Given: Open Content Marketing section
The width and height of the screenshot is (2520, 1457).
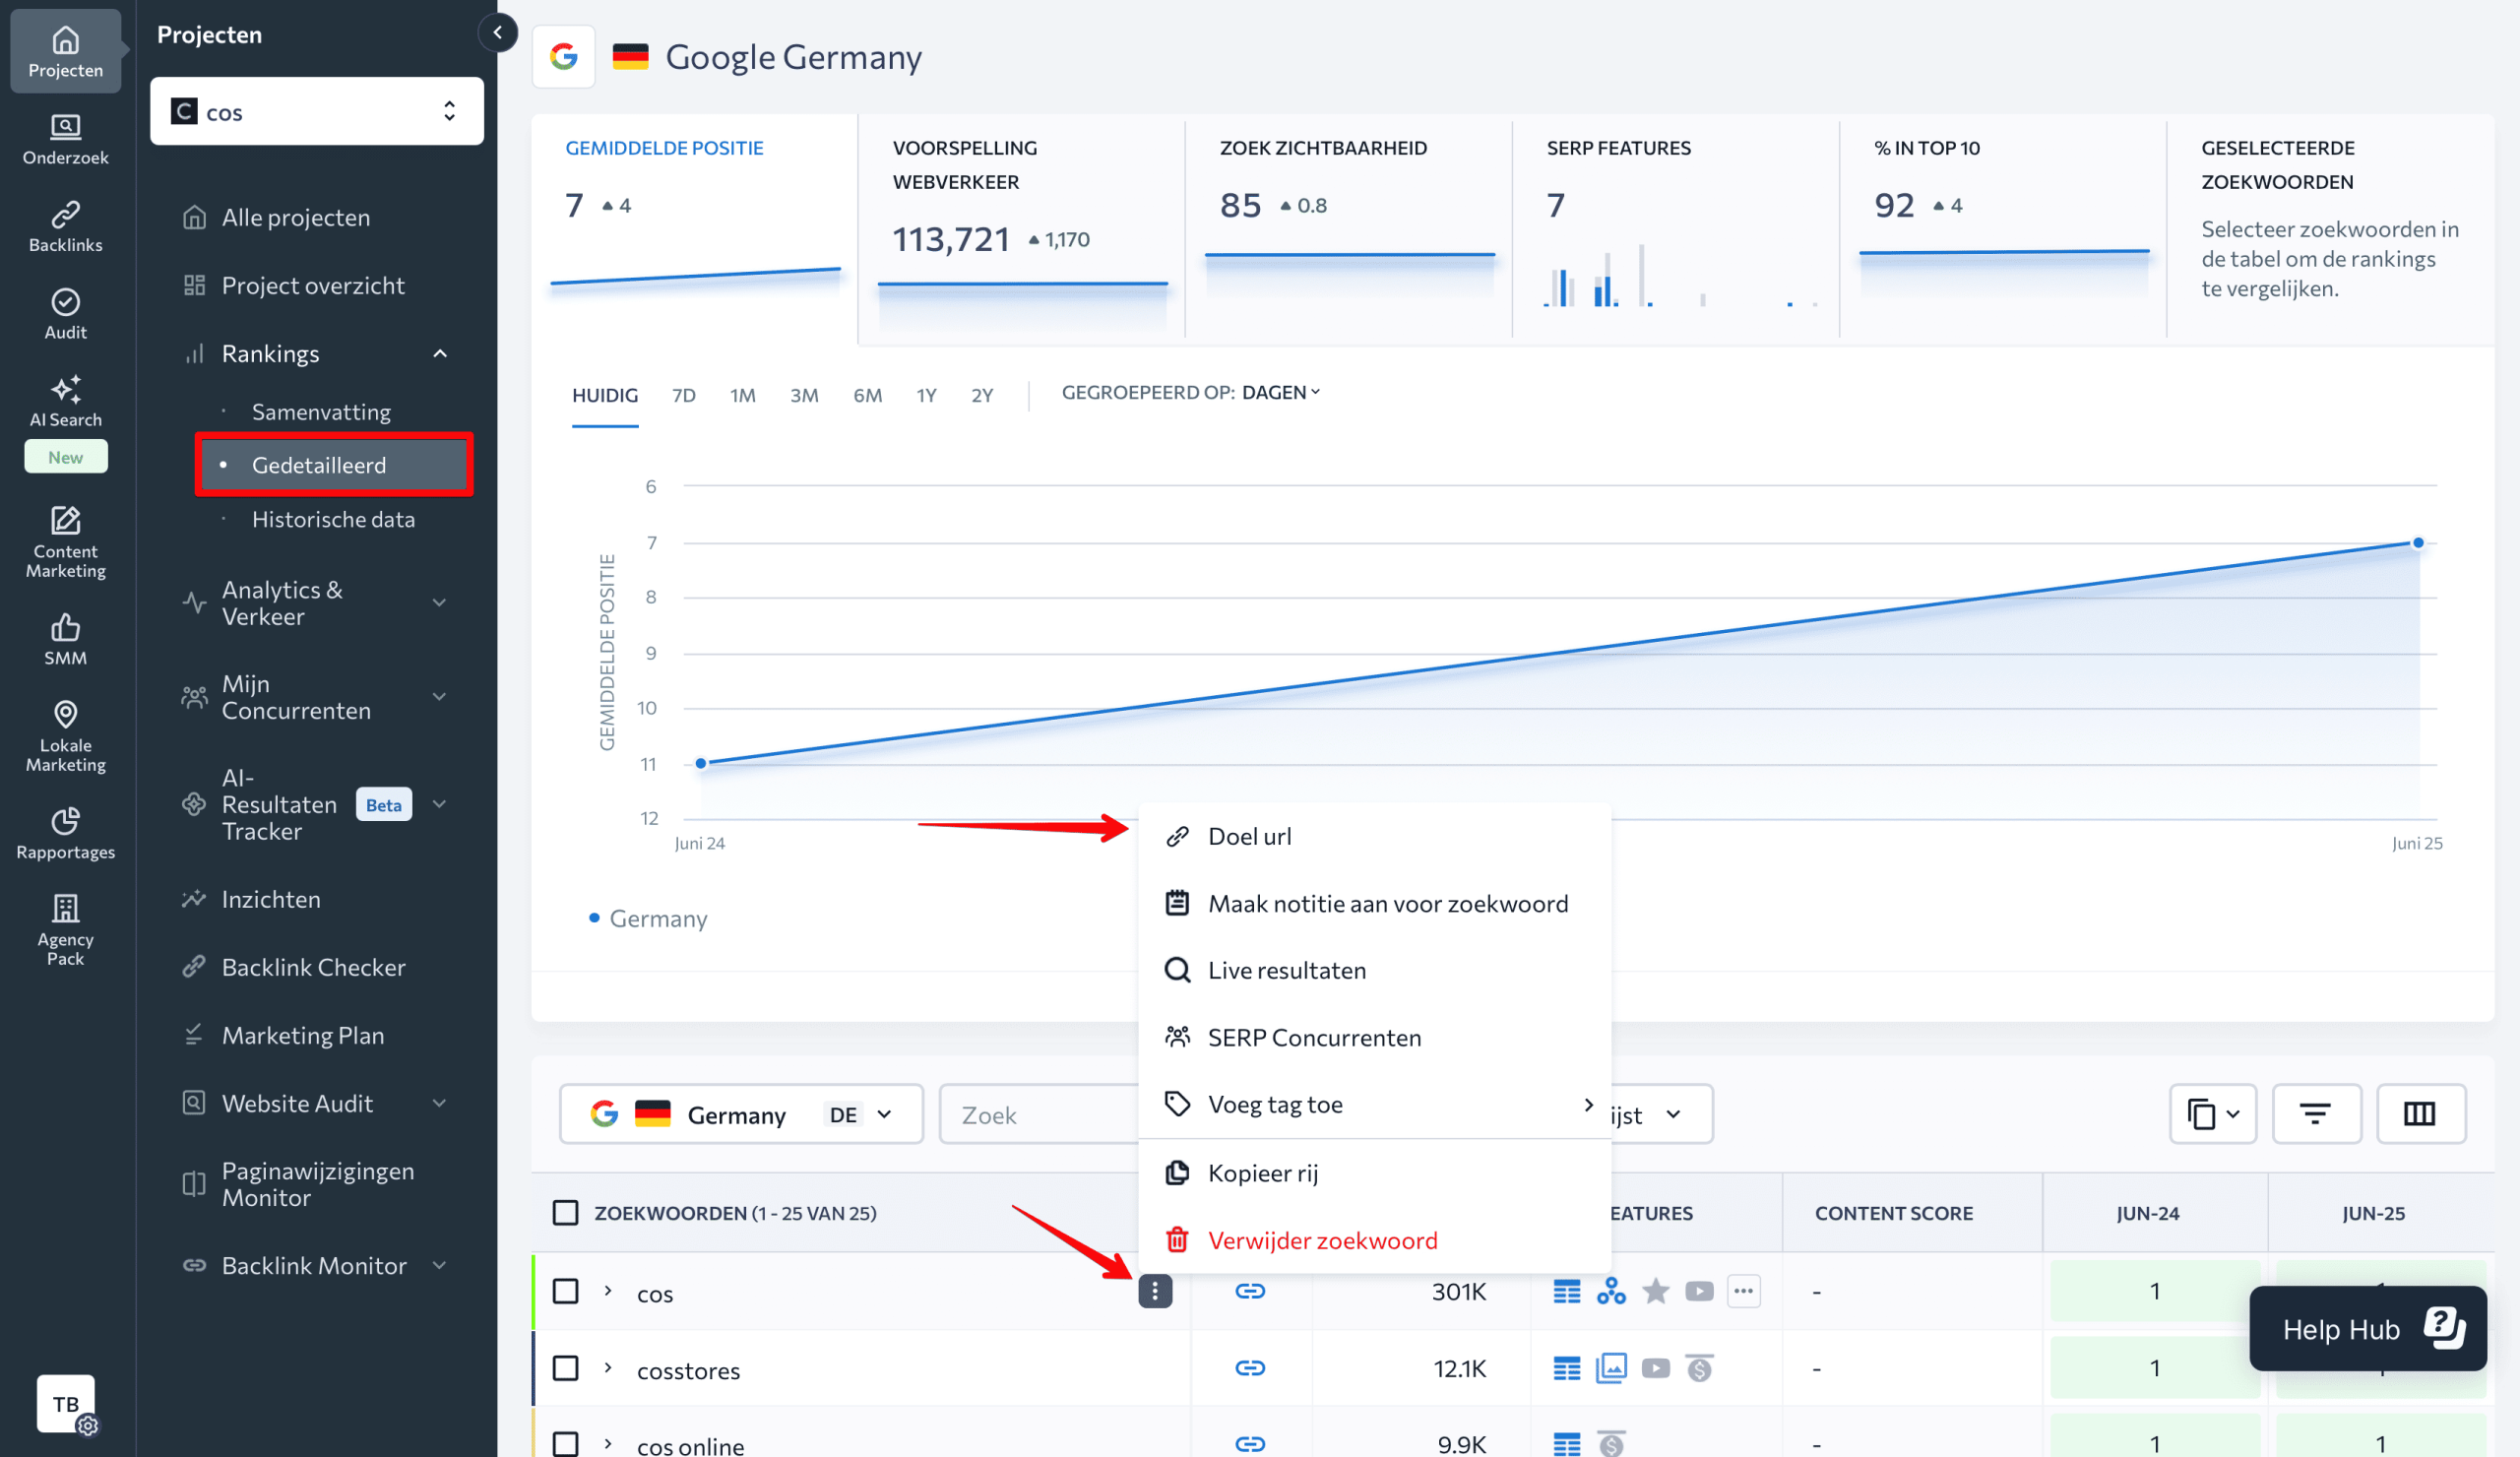Looking at the screenshot, I should [x=65, y=543].
